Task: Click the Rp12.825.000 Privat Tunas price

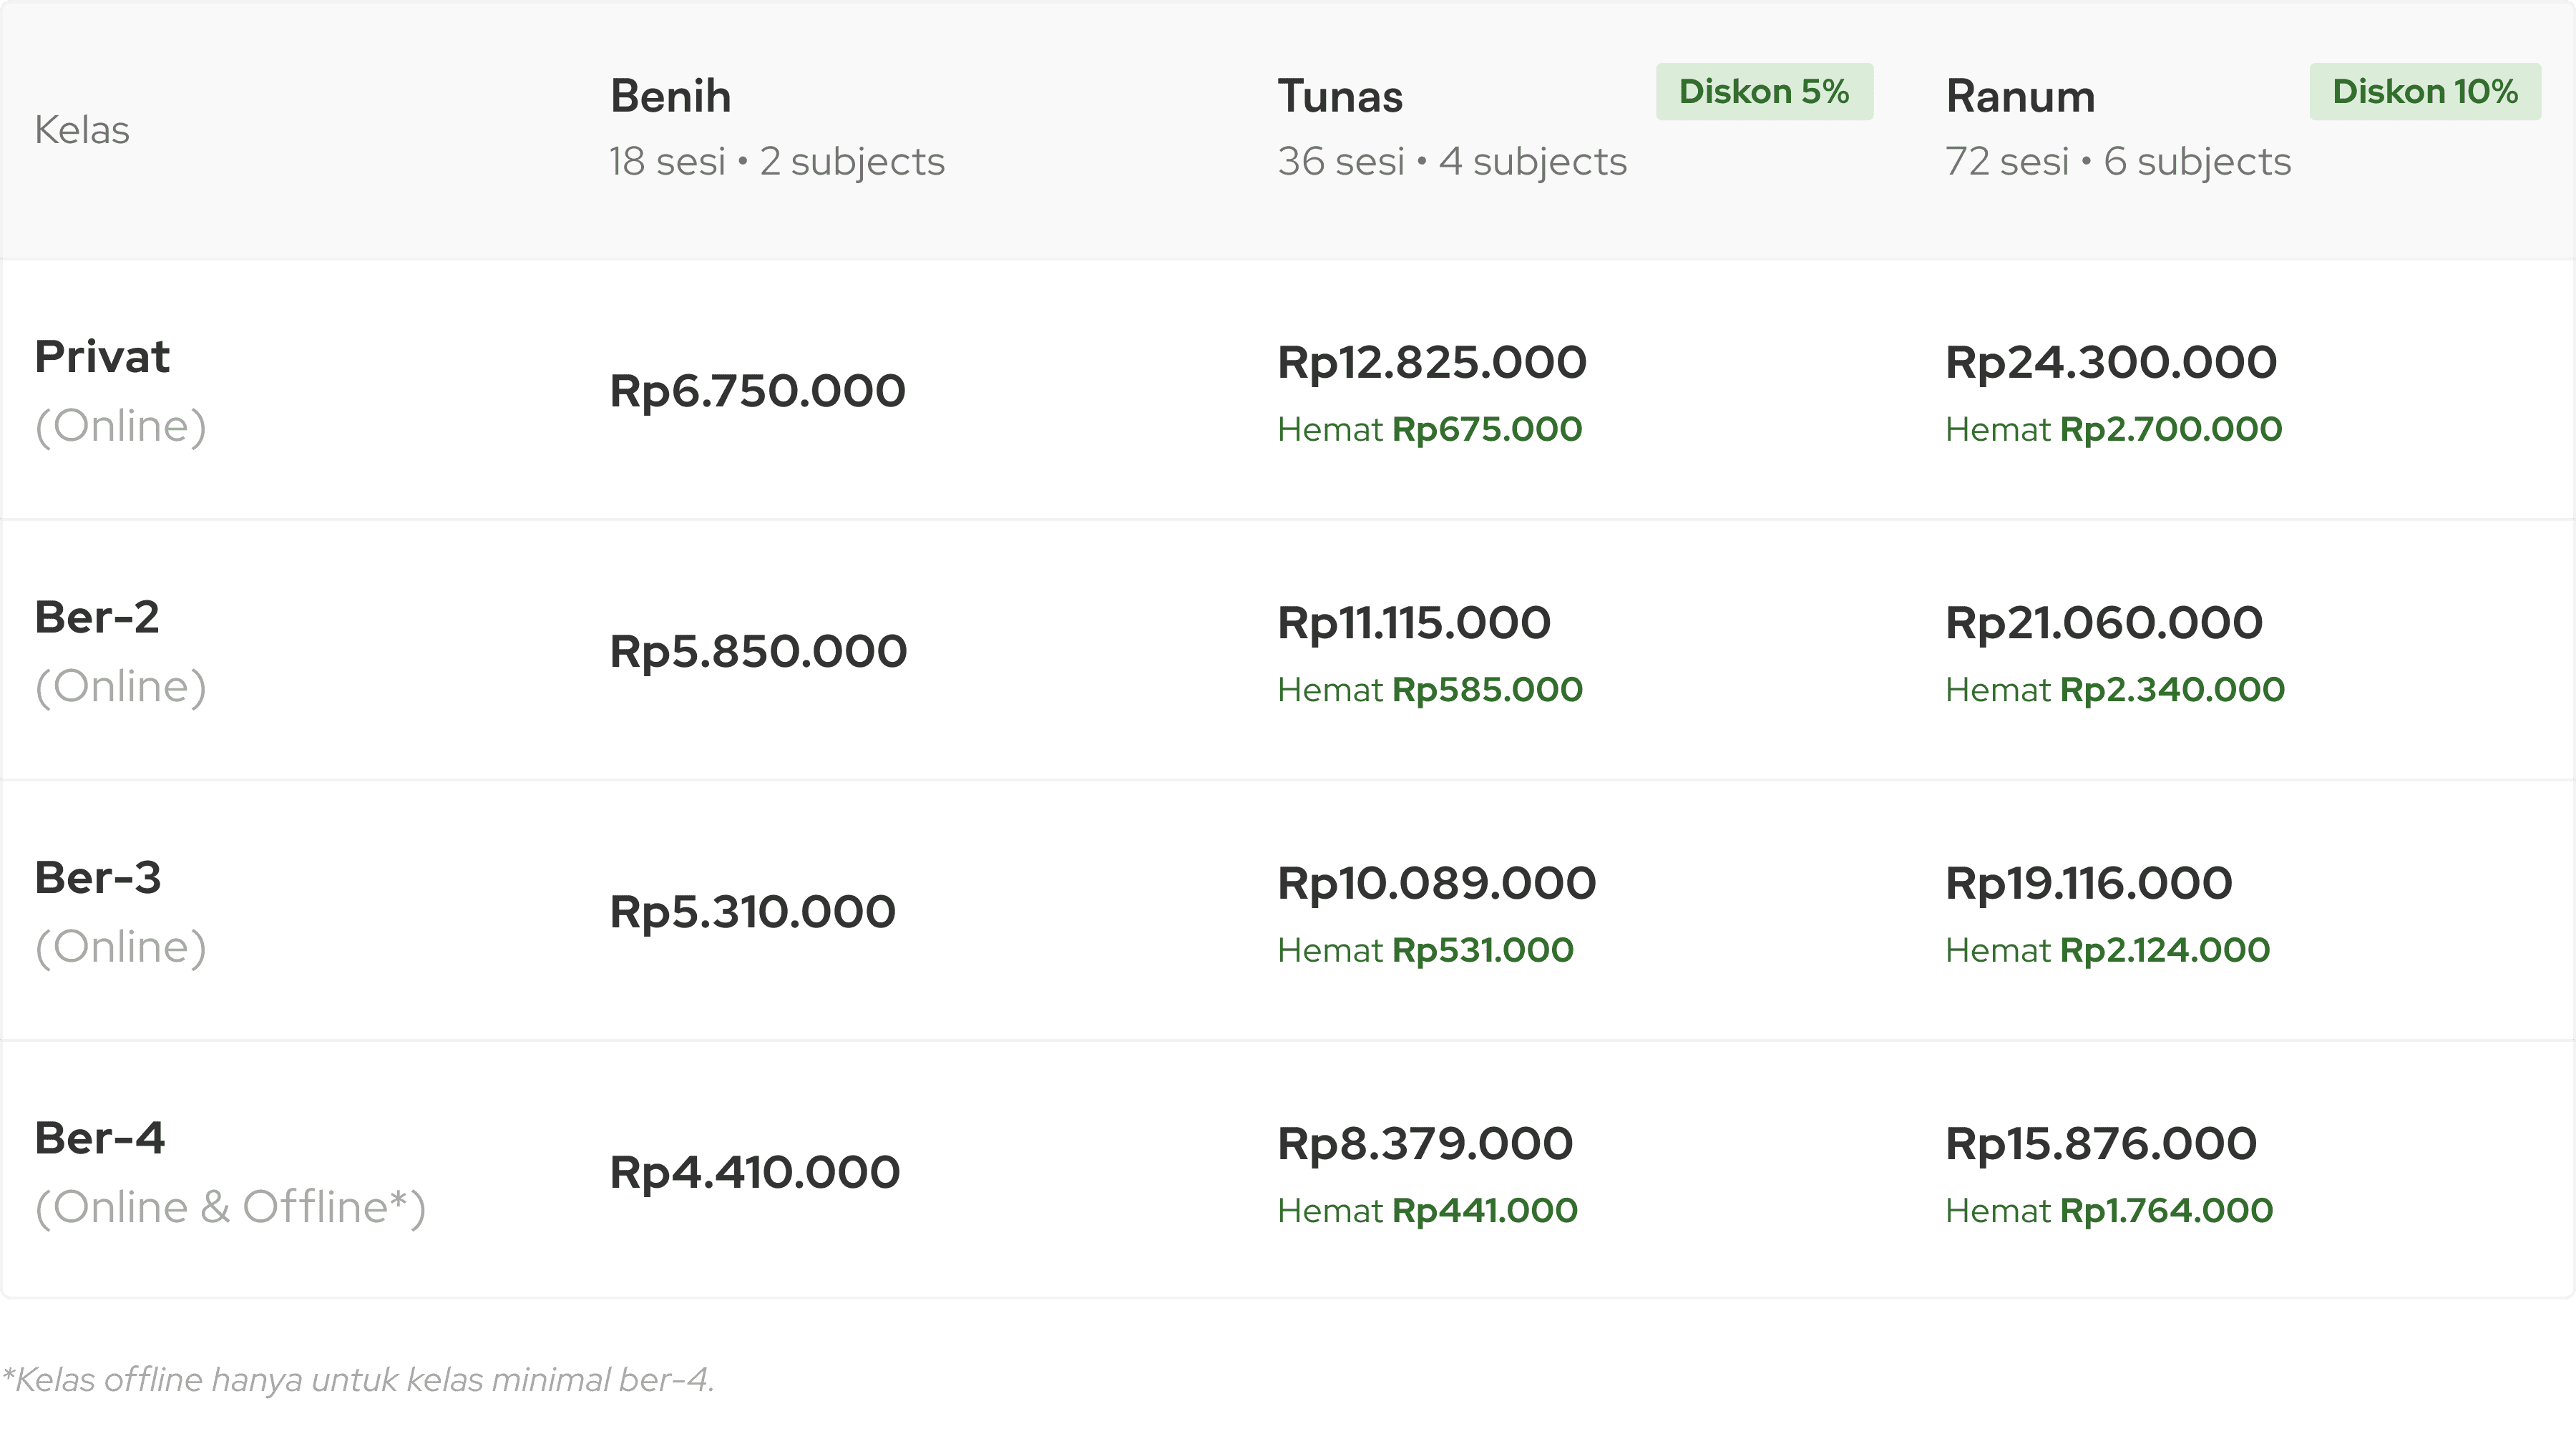Action: pyautogui.click(x=1431, y=362)
